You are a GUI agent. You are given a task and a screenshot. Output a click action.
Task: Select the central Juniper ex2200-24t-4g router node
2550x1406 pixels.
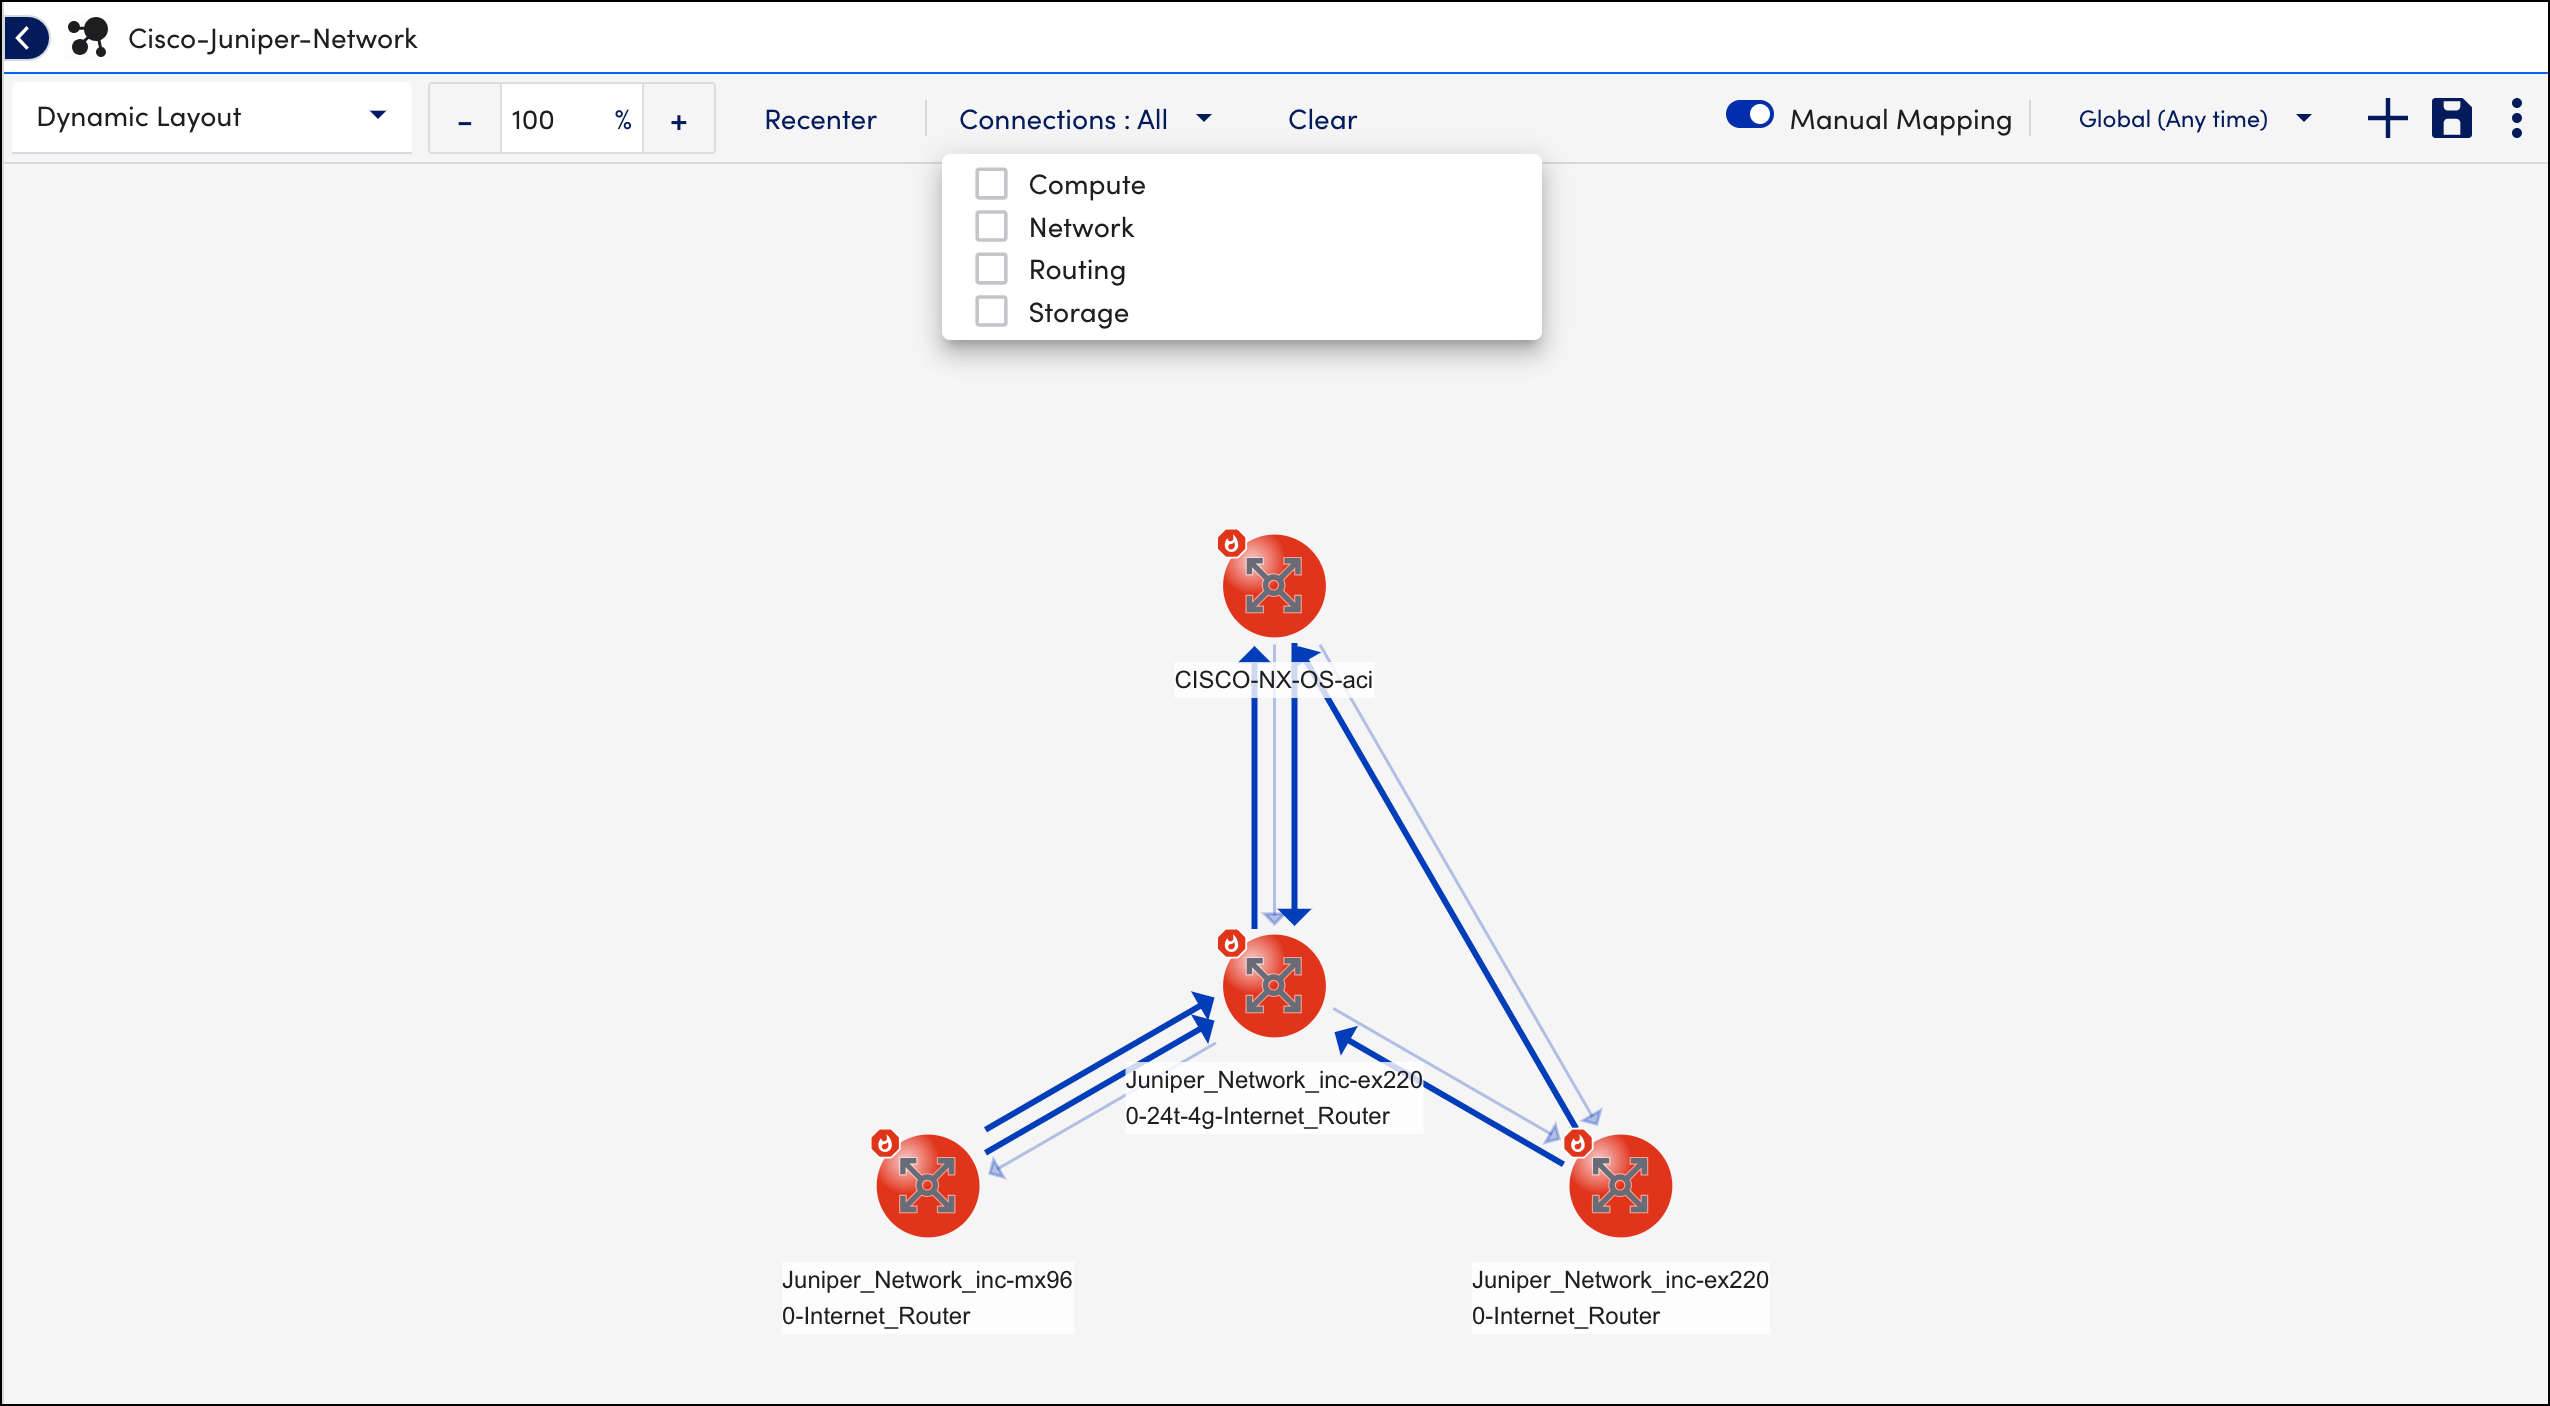[1273, 986]
